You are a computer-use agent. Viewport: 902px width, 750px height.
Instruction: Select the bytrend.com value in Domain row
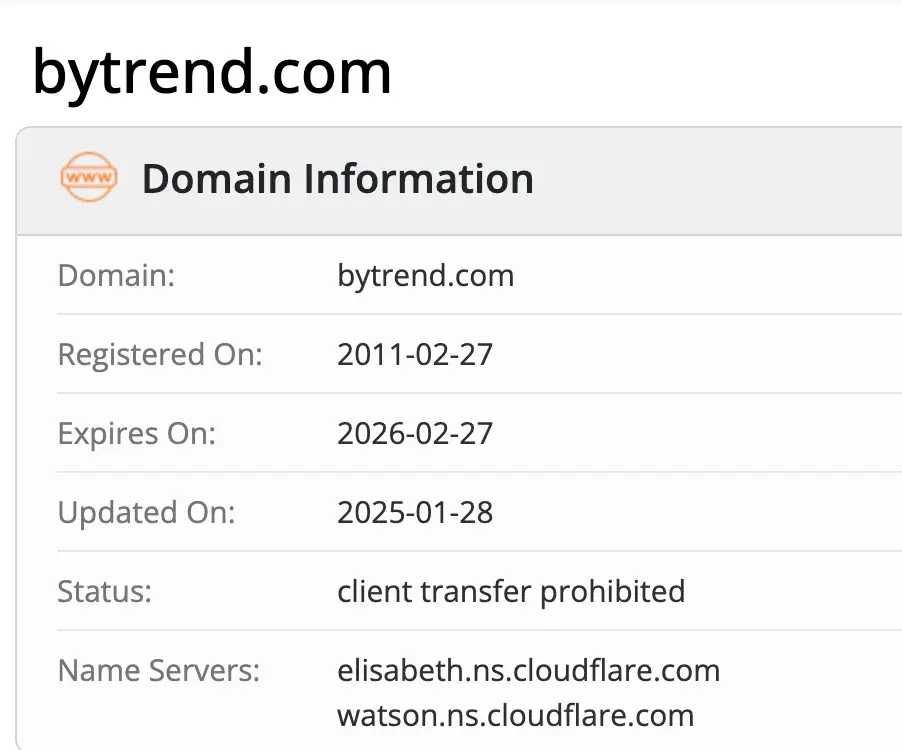(425, 275)
